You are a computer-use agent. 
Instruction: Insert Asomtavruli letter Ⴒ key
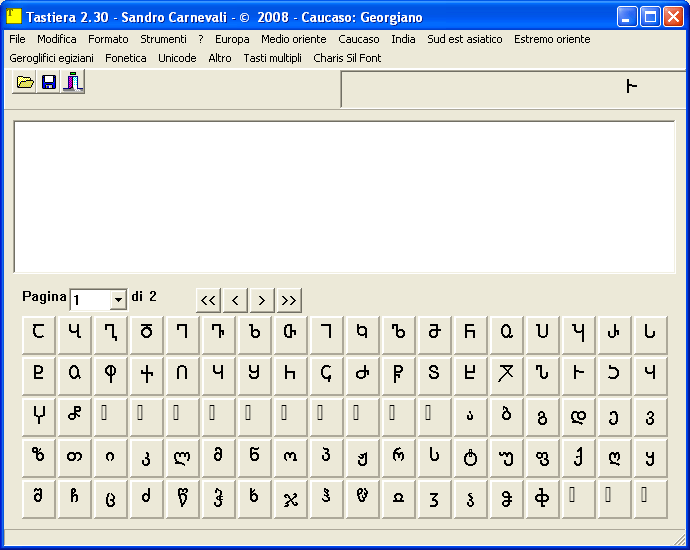(39, 376)
